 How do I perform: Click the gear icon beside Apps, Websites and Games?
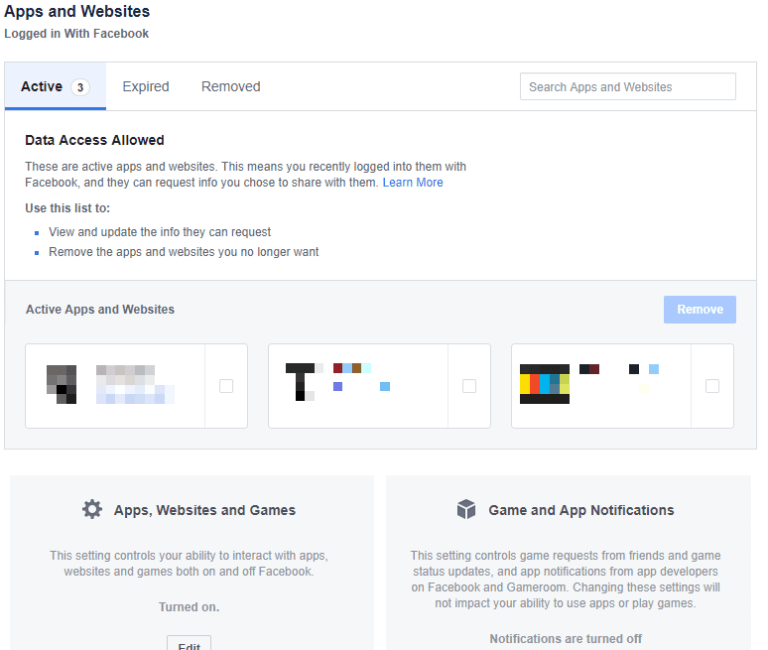[x=92, y=510]
